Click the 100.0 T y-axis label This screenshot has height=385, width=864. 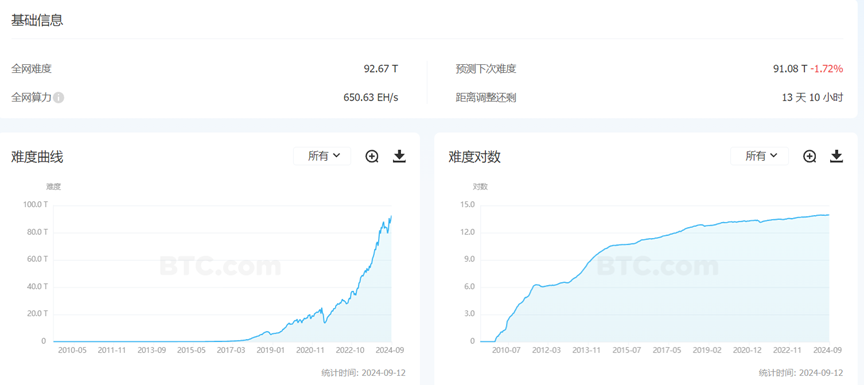(36, 204)
